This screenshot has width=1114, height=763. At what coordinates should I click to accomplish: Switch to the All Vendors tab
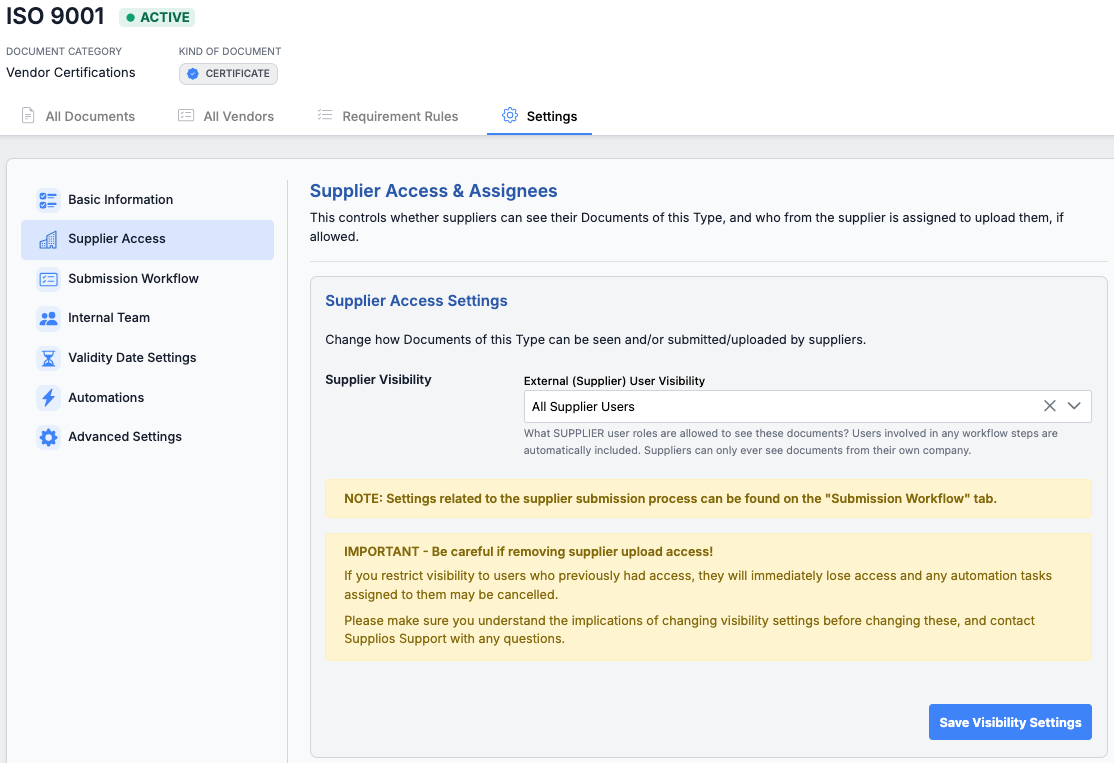click(x=226, y=116)
